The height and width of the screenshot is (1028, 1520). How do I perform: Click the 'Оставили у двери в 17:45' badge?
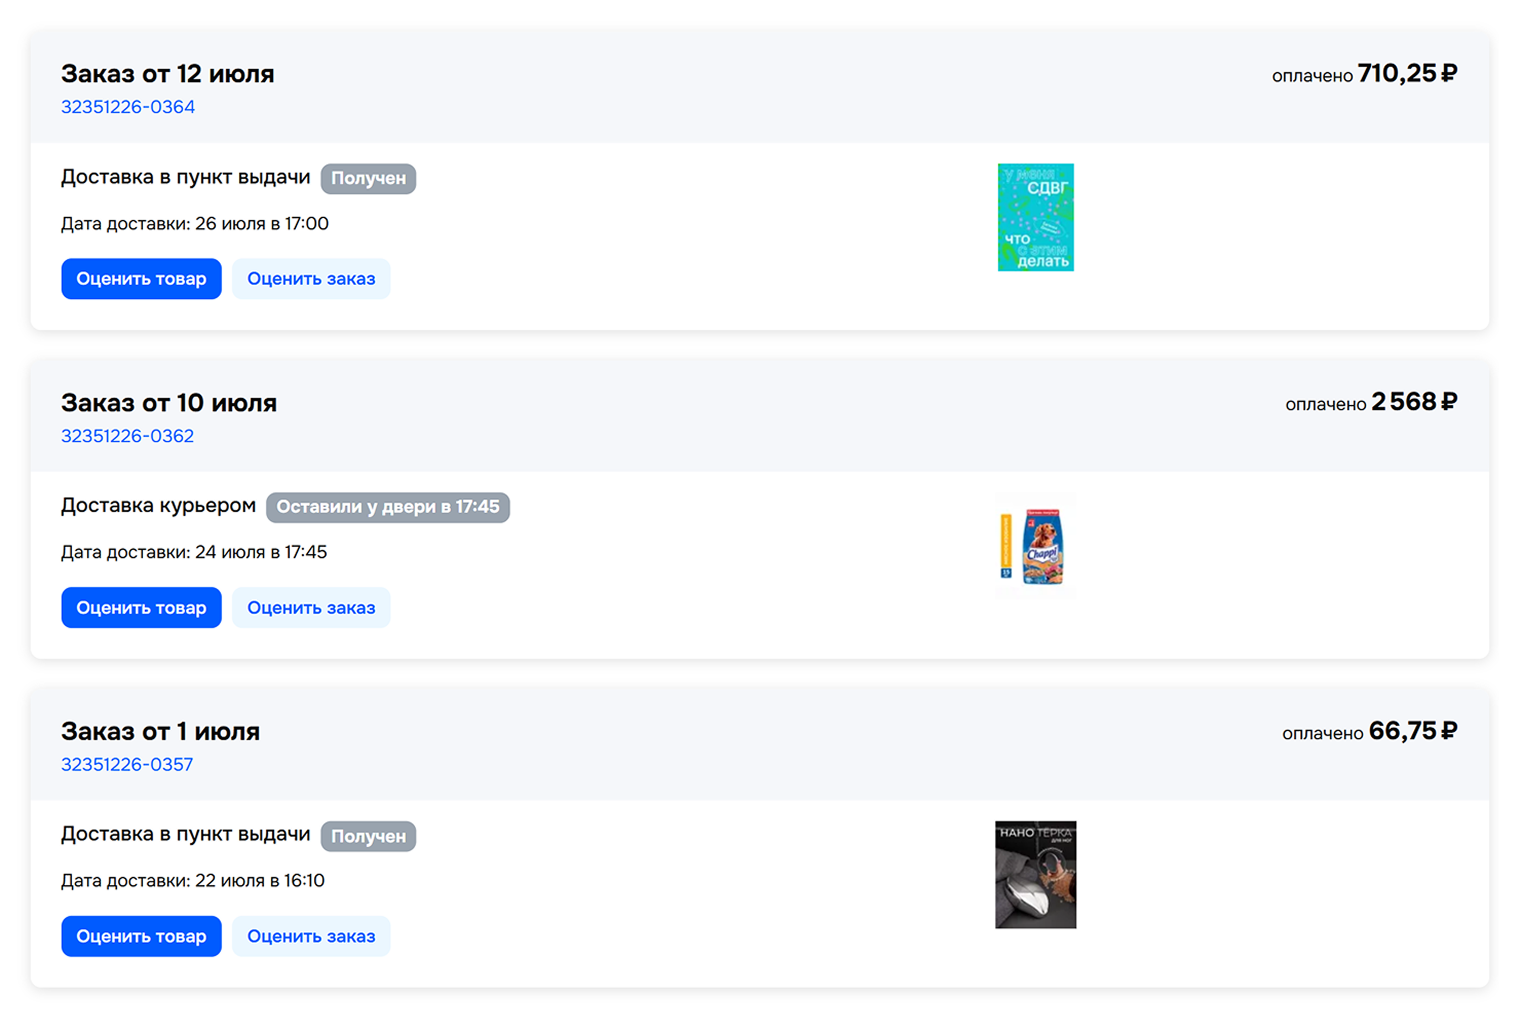388,507
